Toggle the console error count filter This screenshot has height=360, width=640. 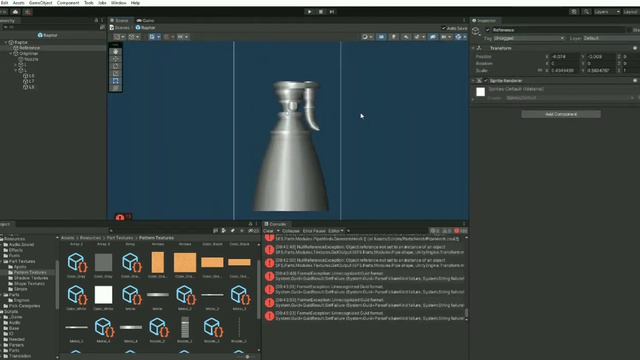point(460,231)
